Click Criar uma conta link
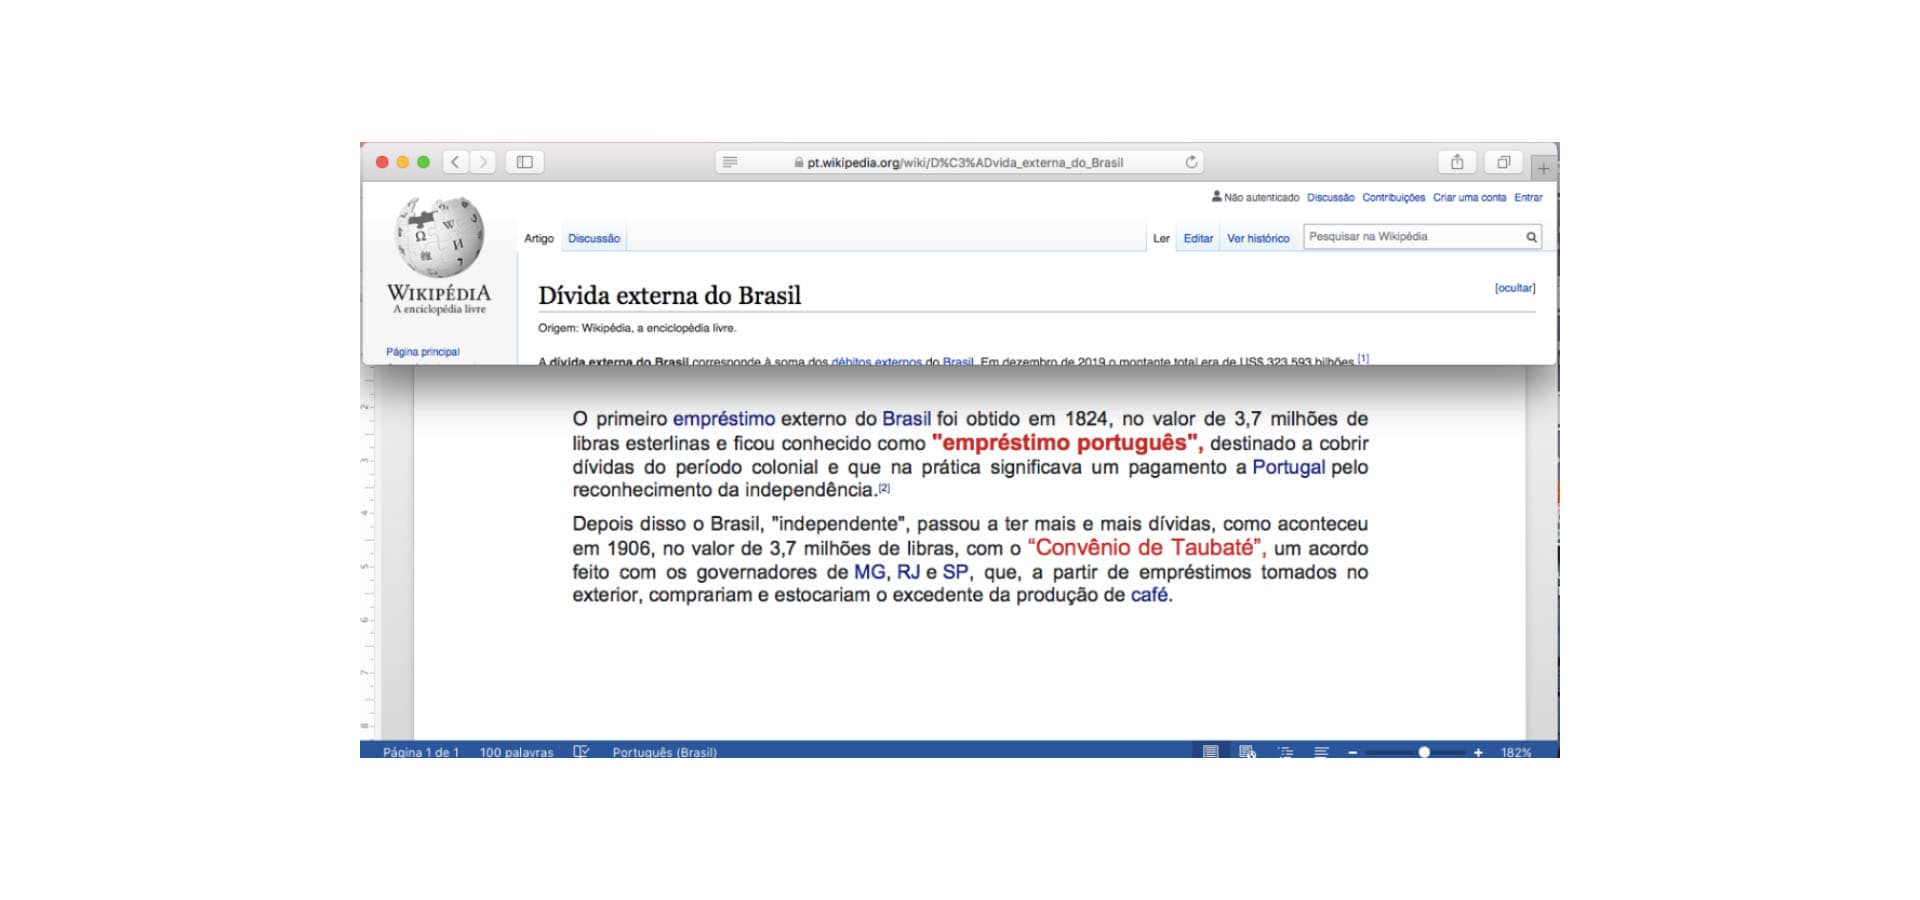 click(x=1469, y=197)
